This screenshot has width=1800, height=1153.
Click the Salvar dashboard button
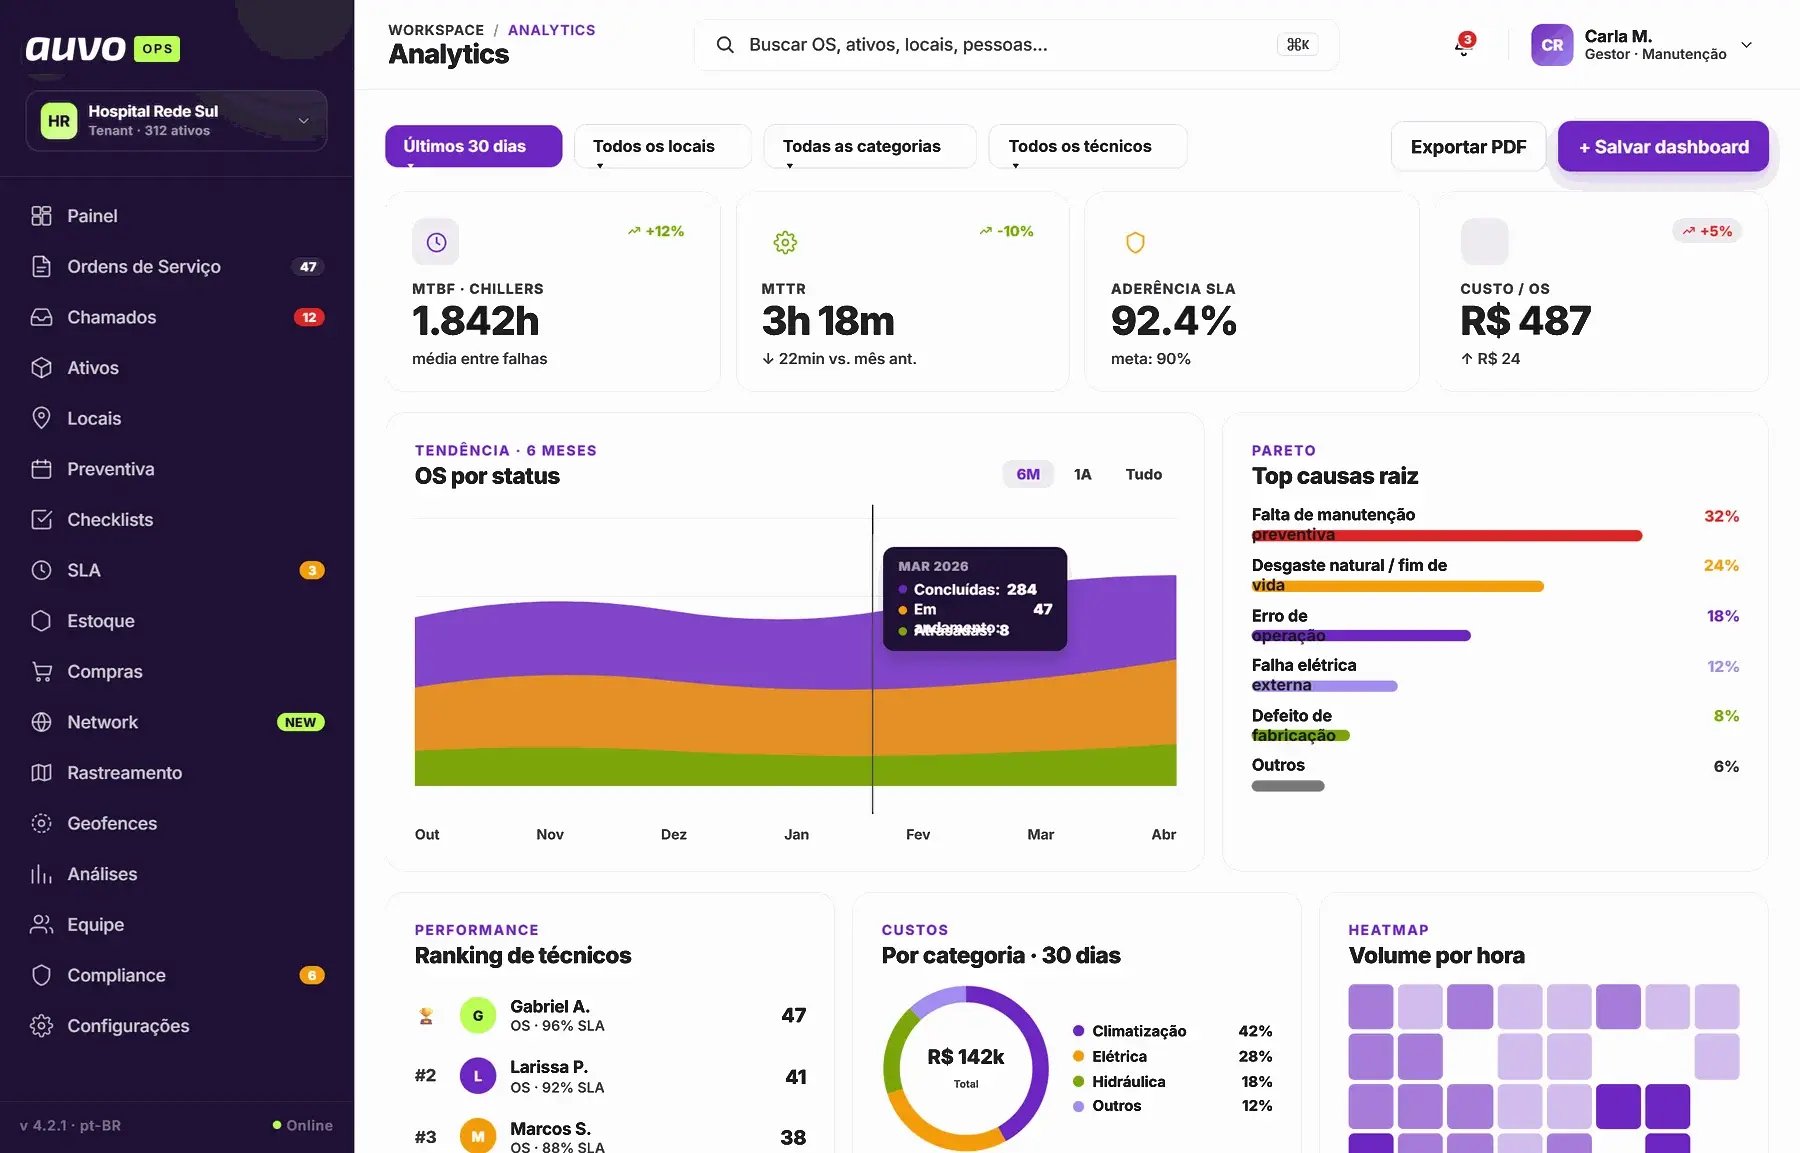[x=1663, y=147]
